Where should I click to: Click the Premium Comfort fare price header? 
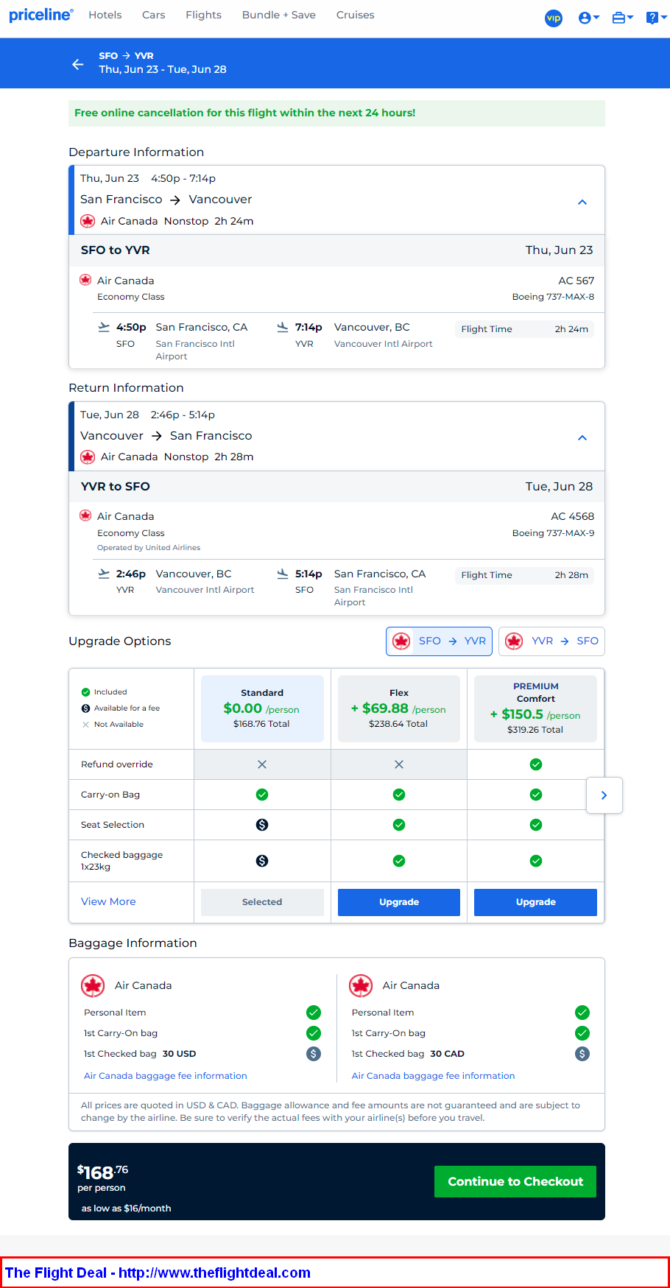(x=535, y=709)
